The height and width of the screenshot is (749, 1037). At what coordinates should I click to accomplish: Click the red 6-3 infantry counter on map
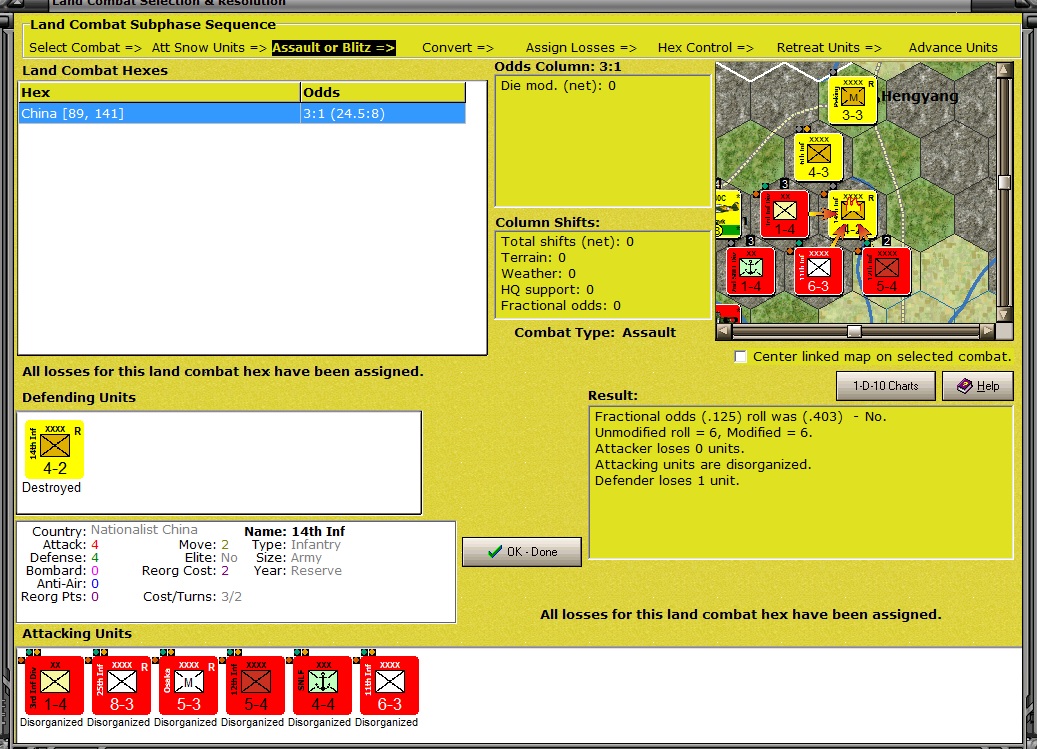[818, 272]
